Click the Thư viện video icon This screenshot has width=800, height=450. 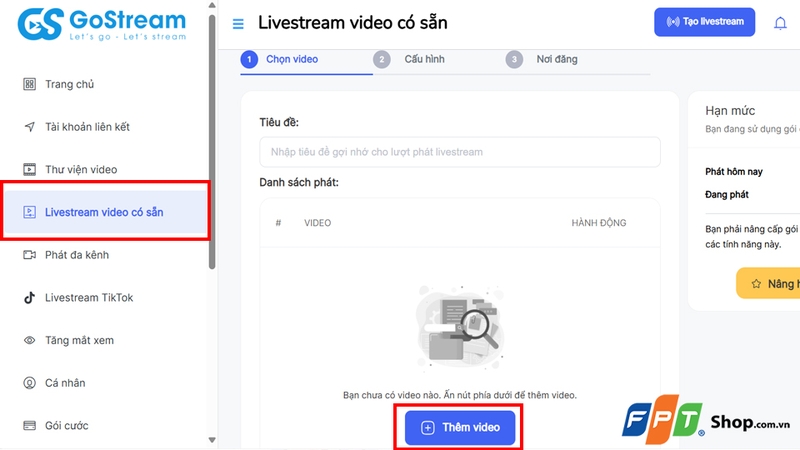tap(30, 169)
